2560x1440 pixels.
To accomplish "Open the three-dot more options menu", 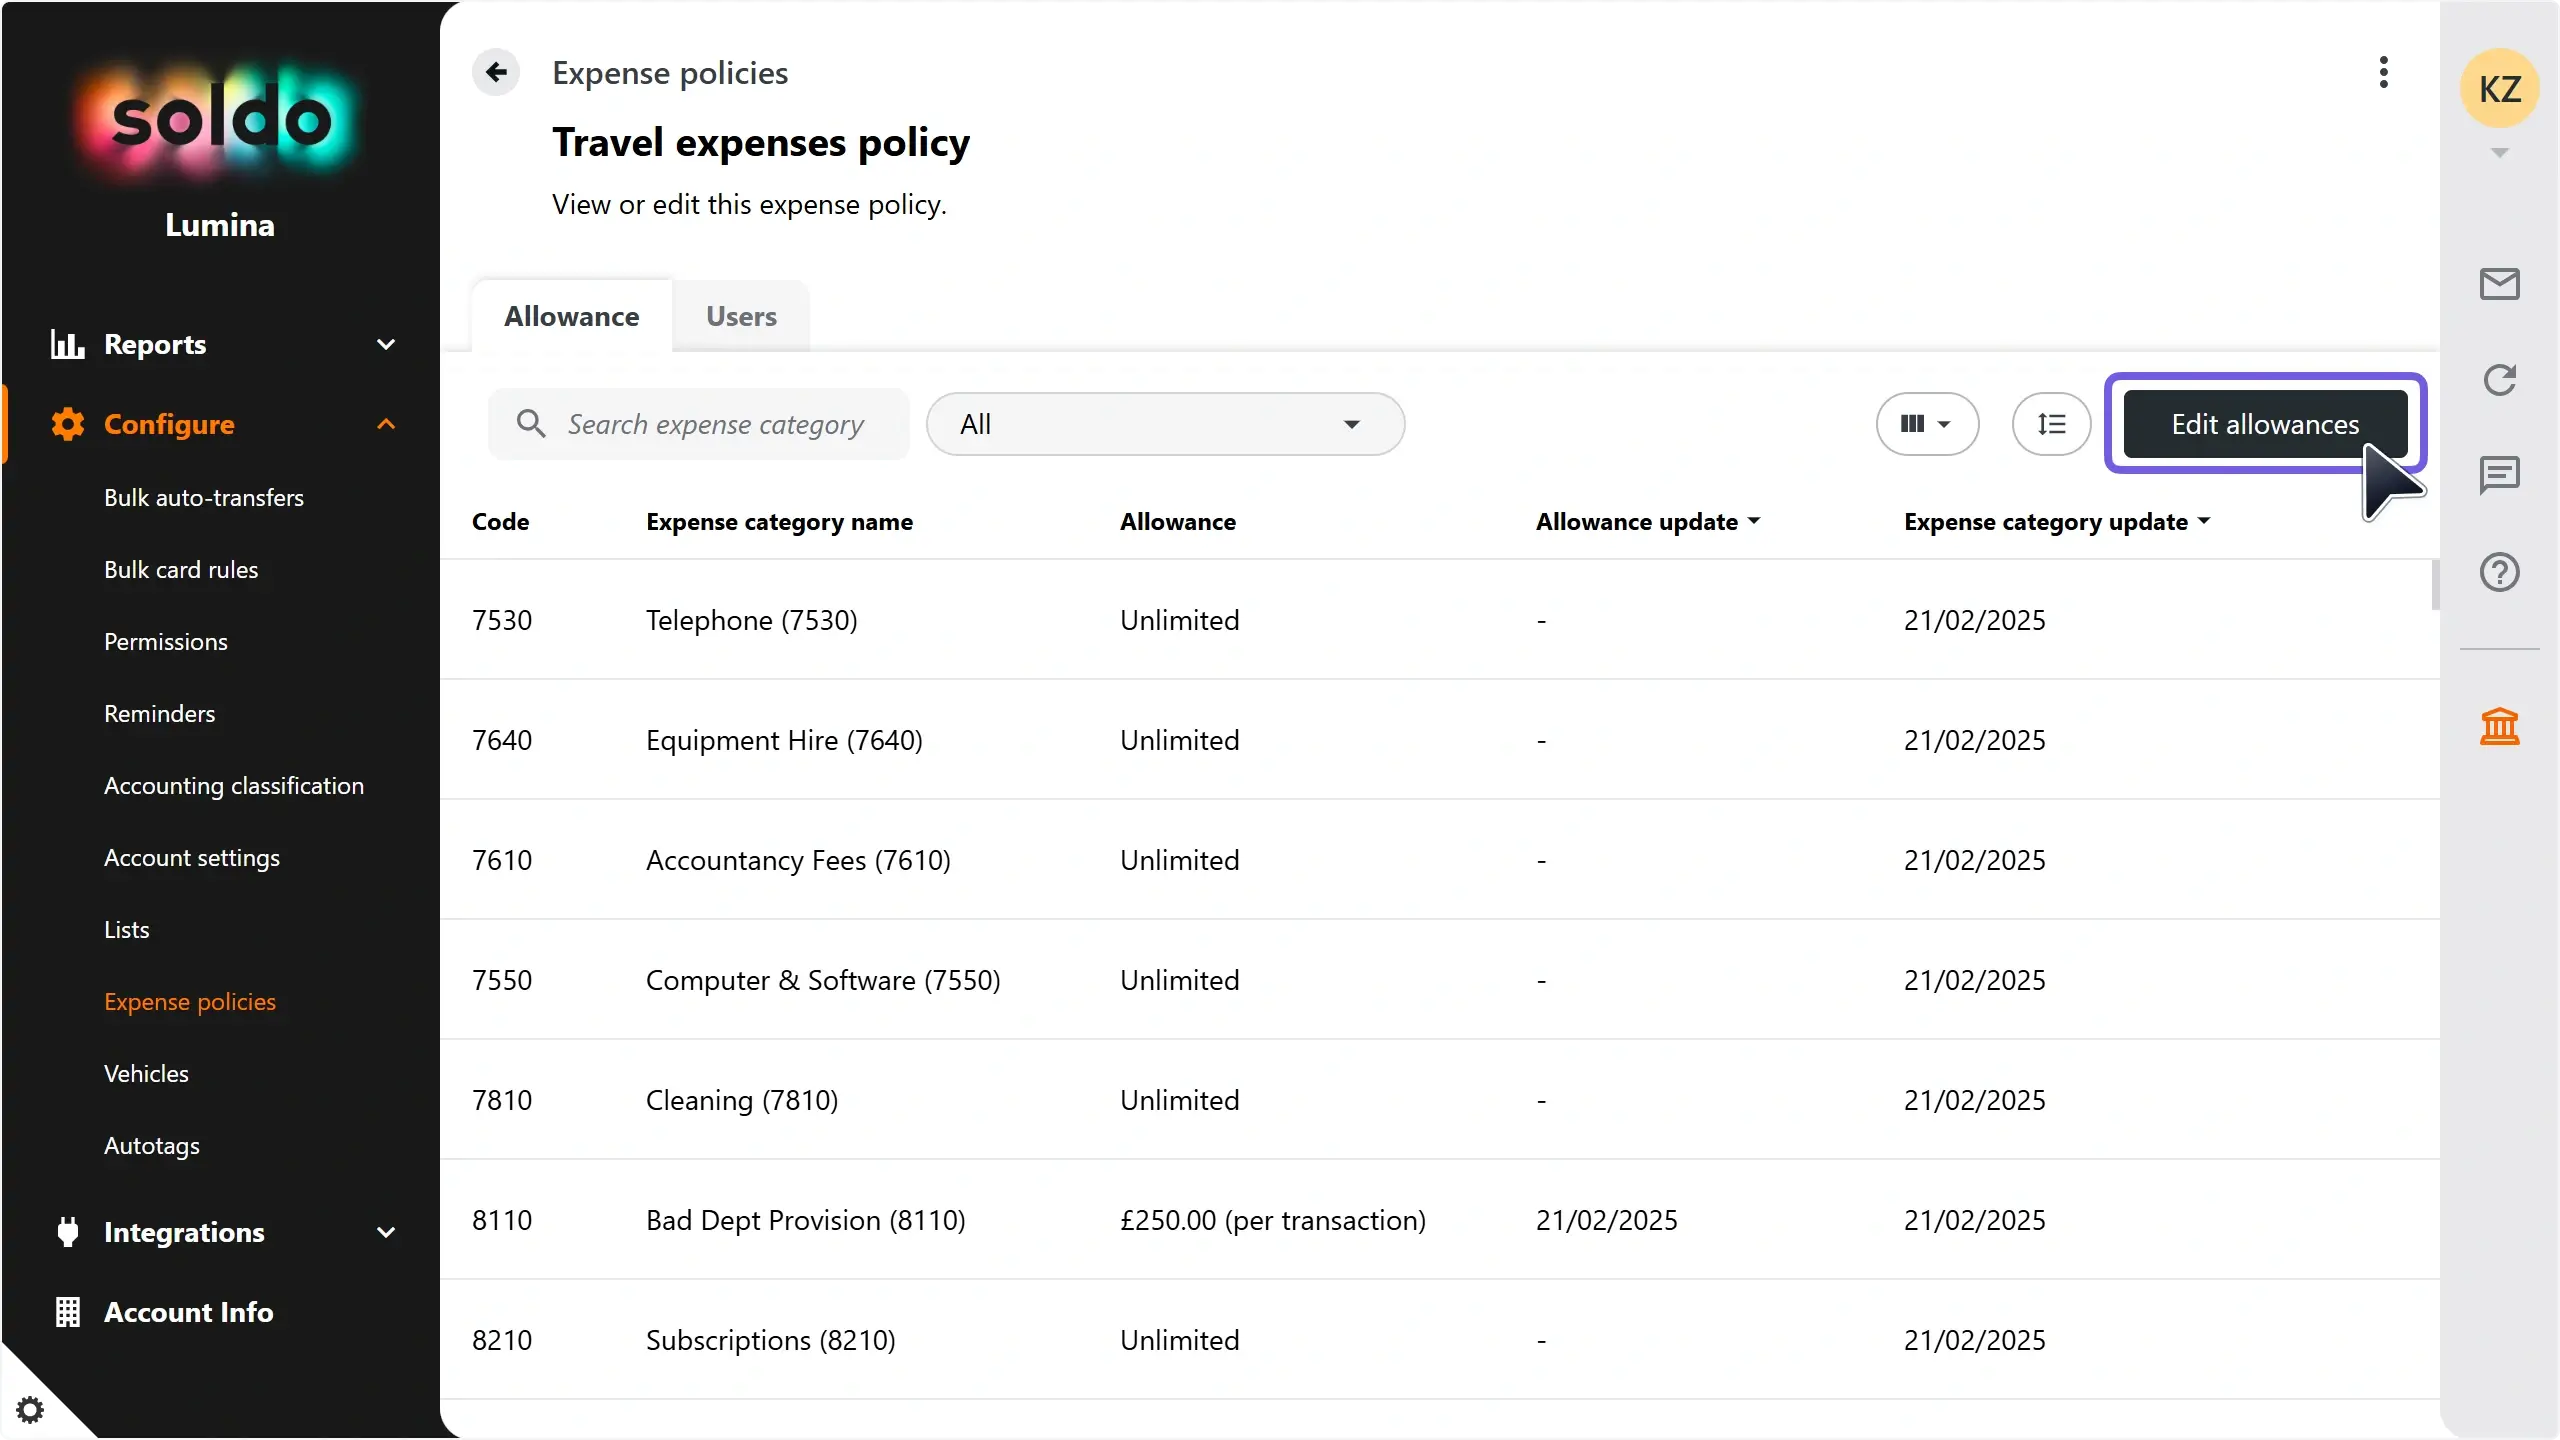I will 2384,72.
